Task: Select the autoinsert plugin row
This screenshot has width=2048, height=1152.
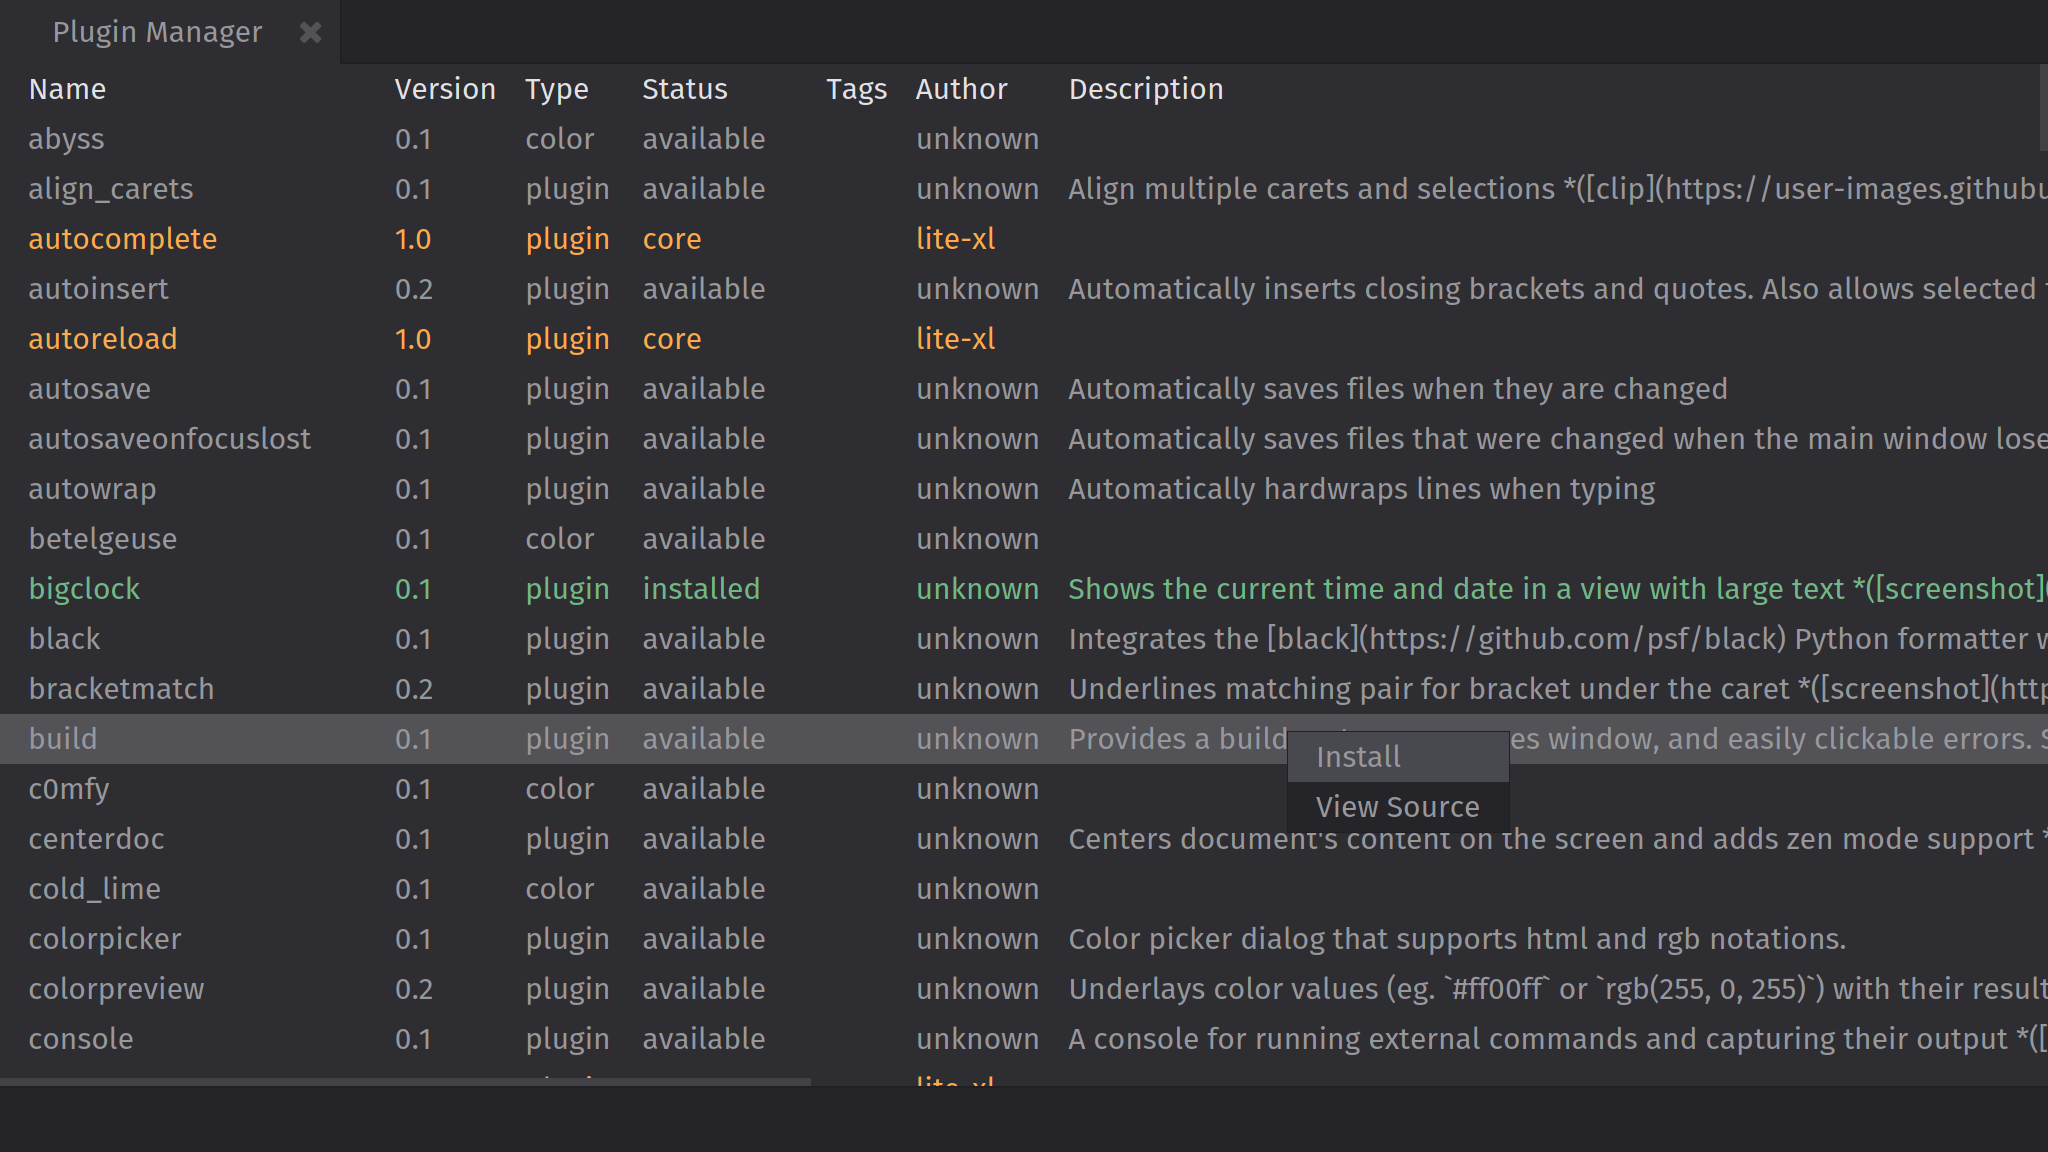Action: click(x=1024, y=289)
